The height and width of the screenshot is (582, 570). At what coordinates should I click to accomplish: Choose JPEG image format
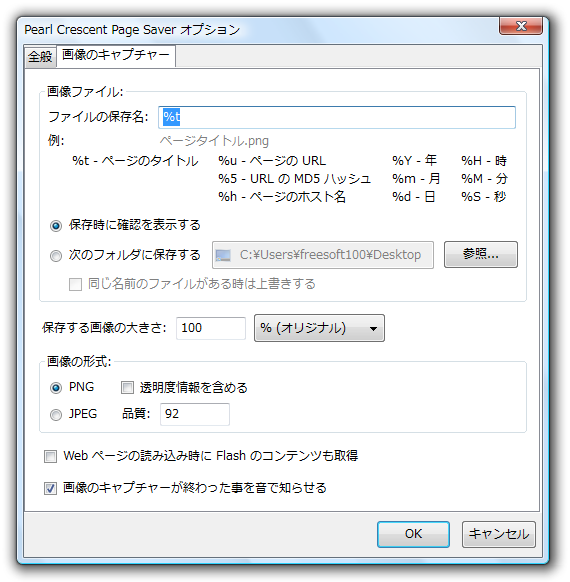pyautogui.click(x=56, y=415)
